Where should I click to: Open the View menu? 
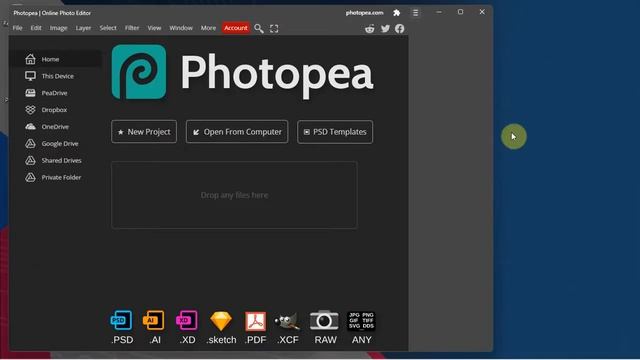point(154,28)
